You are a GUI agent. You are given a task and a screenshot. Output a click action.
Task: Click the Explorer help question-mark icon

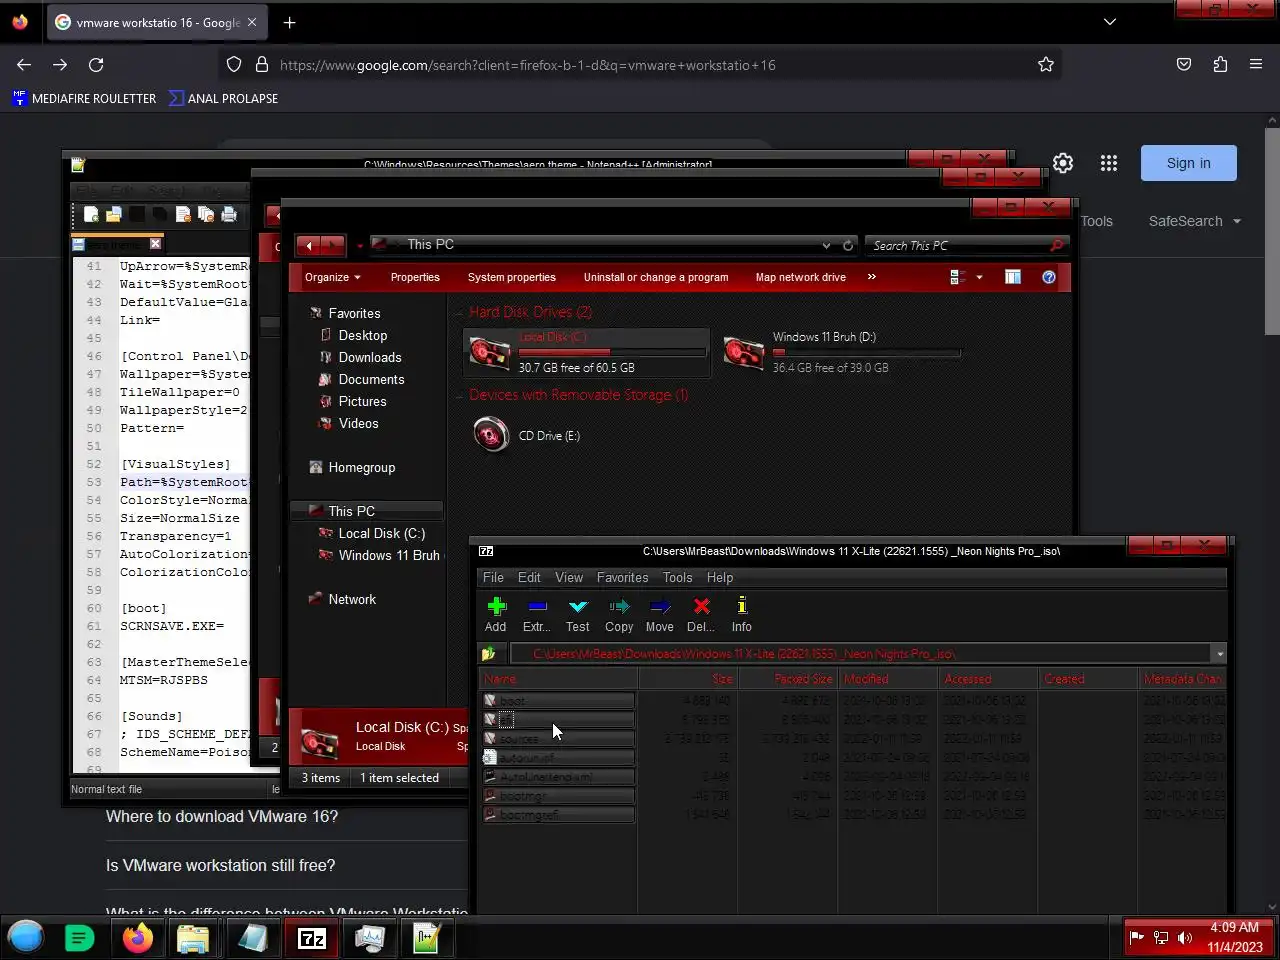tap(1049, 277)
